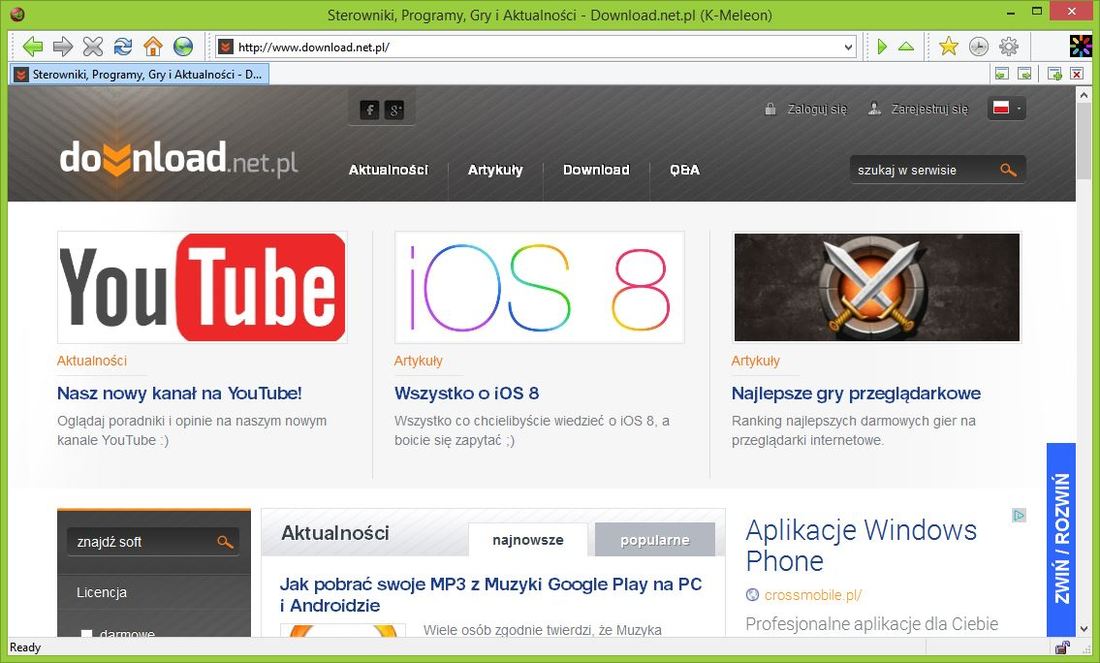This screenshot has width=1100, height=663.
Task: Click the download.net.pl site logo
Action: [x=179, y=158]
